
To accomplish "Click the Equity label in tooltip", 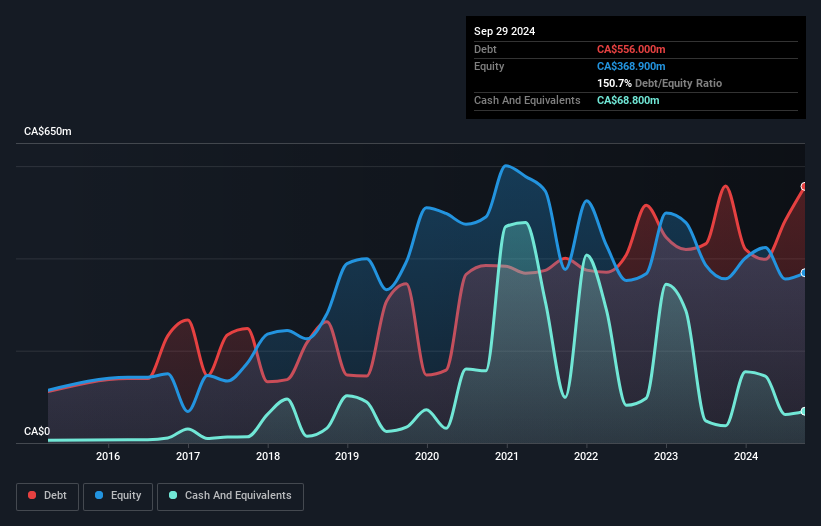I will 489,66.
